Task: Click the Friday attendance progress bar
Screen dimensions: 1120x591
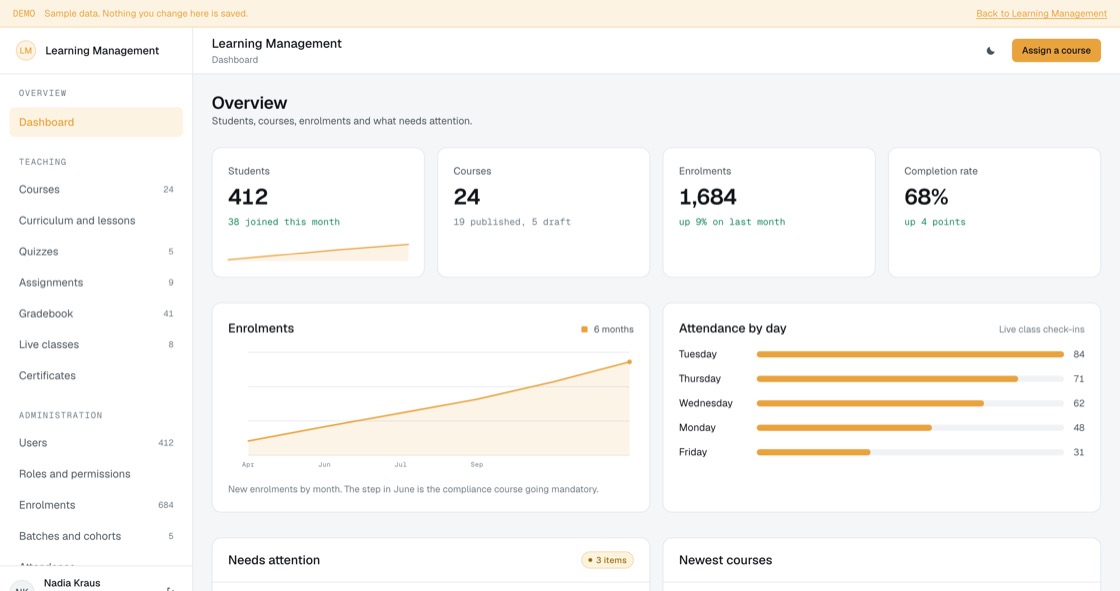Action: pyautogui.click(x=910, y=452)
